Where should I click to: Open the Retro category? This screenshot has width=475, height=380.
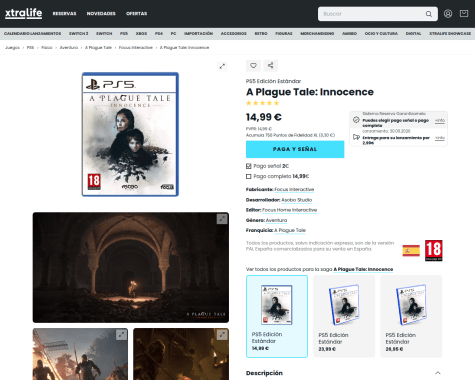[x=261, y=34]
